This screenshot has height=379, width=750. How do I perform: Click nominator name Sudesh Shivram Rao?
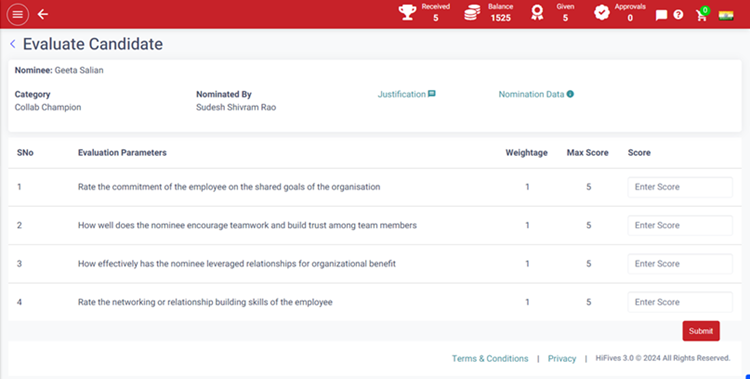(x=236, y=107)
